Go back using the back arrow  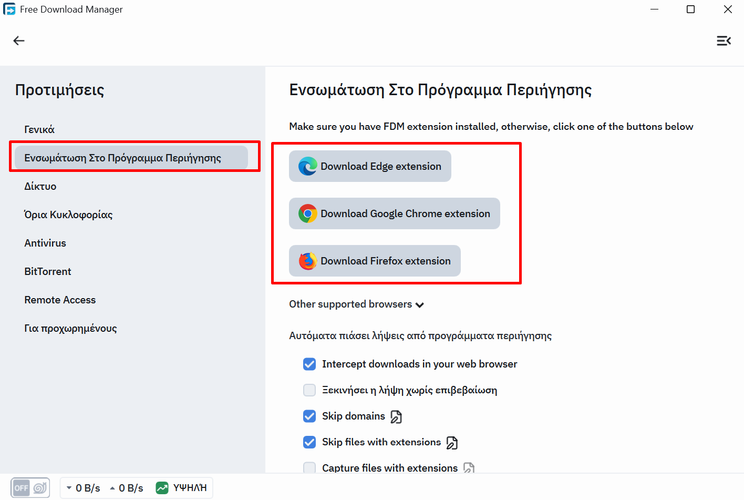19,41
